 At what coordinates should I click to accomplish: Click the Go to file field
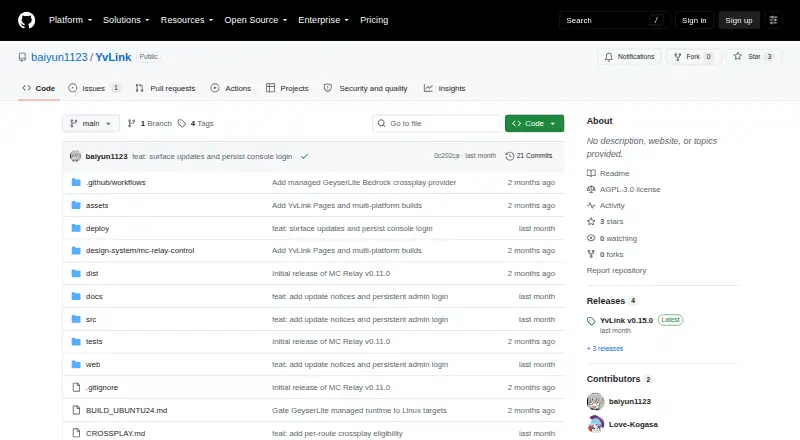coord(437,124)
